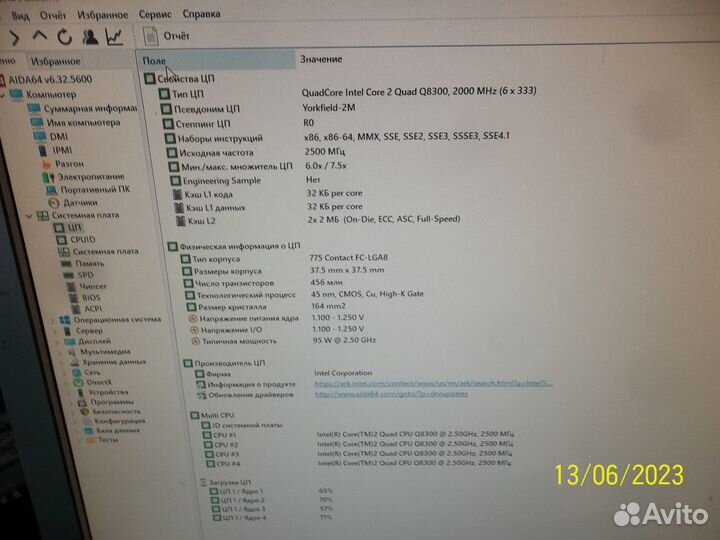Click the Операционная система Windows icon
This screenshot has width=720, height=540.
click(x=65, y=320)
